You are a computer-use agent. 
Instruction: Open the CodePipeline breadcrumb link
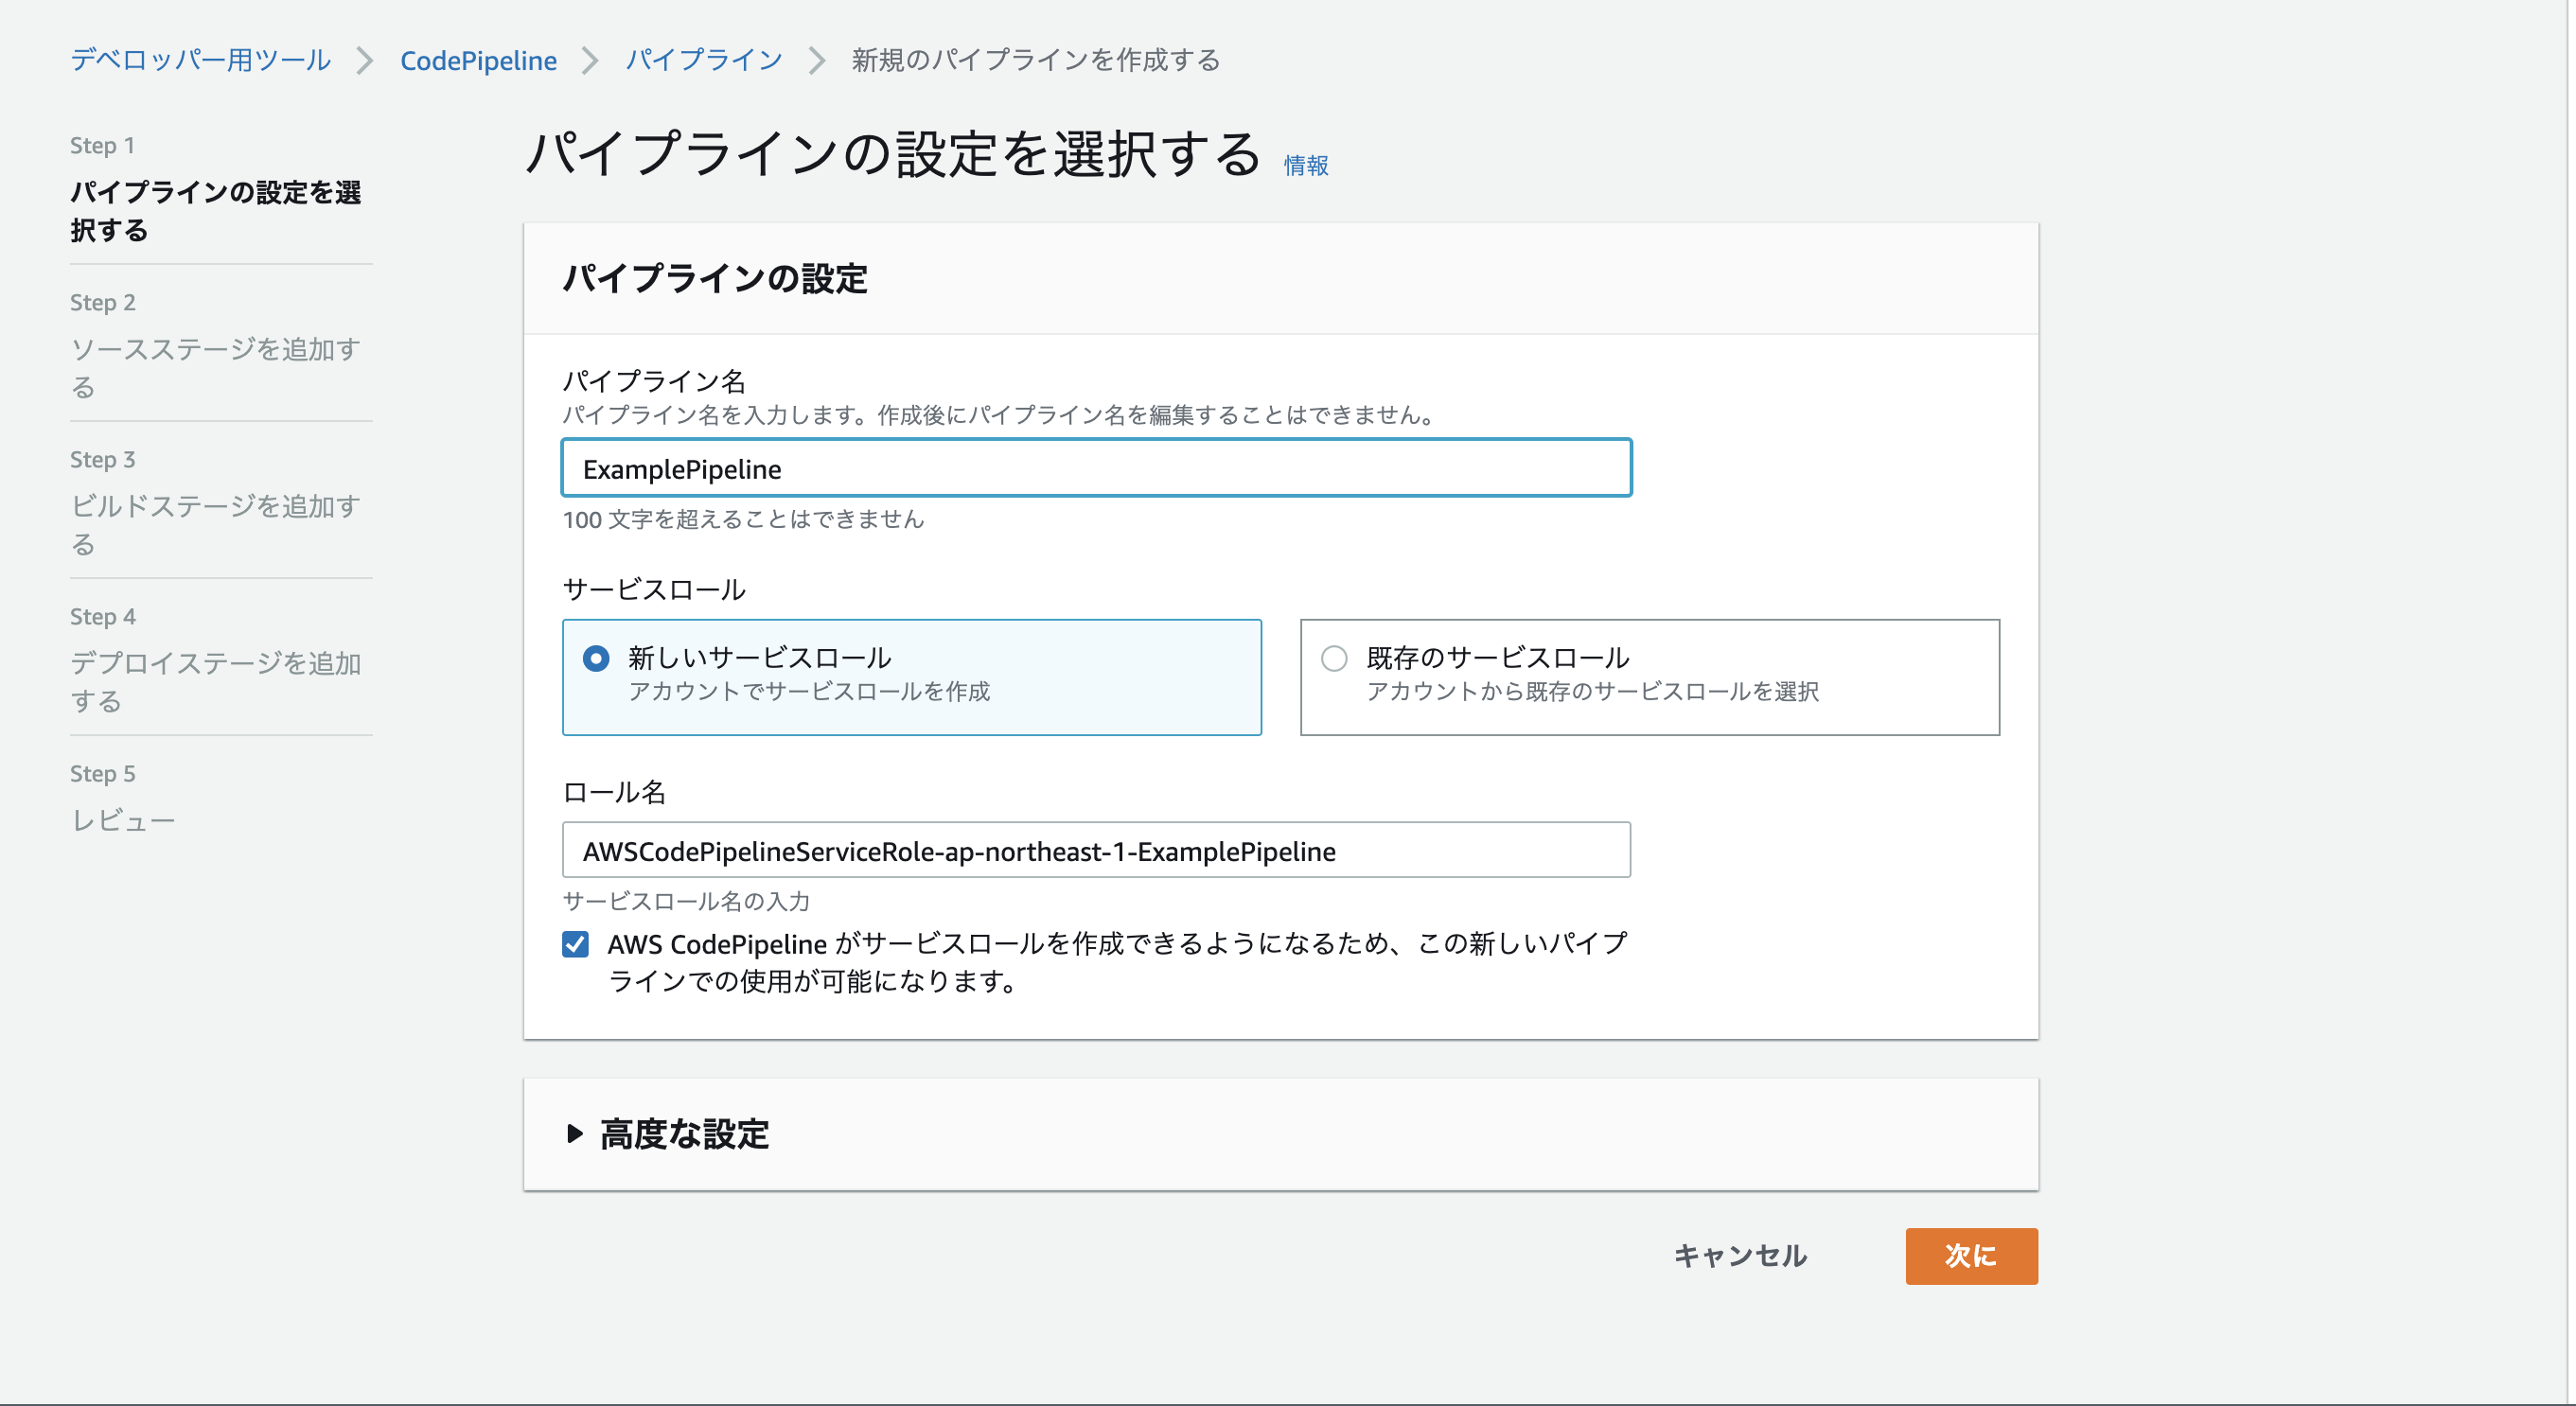(478, 60)
